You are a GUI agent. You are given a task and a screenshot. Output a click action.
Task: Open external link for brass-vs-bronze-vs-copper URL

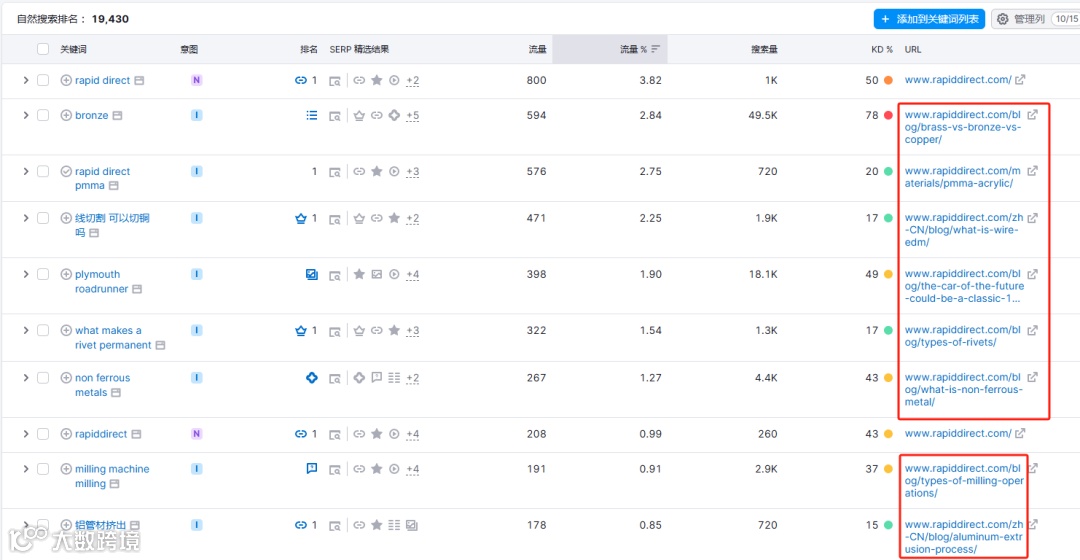1032,115
